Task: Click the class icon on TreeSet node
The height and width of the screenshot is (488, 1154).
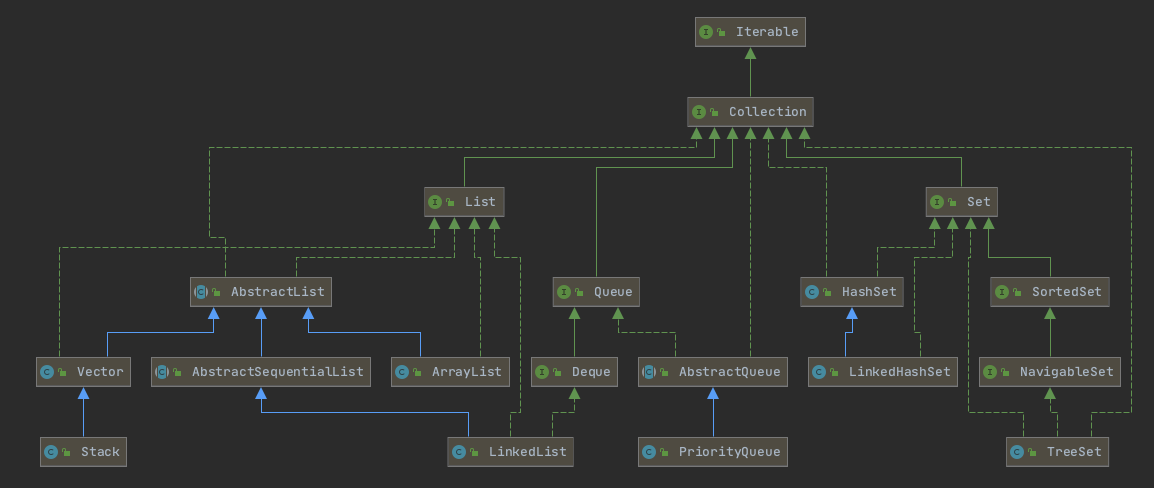Action: (1017, 452)
